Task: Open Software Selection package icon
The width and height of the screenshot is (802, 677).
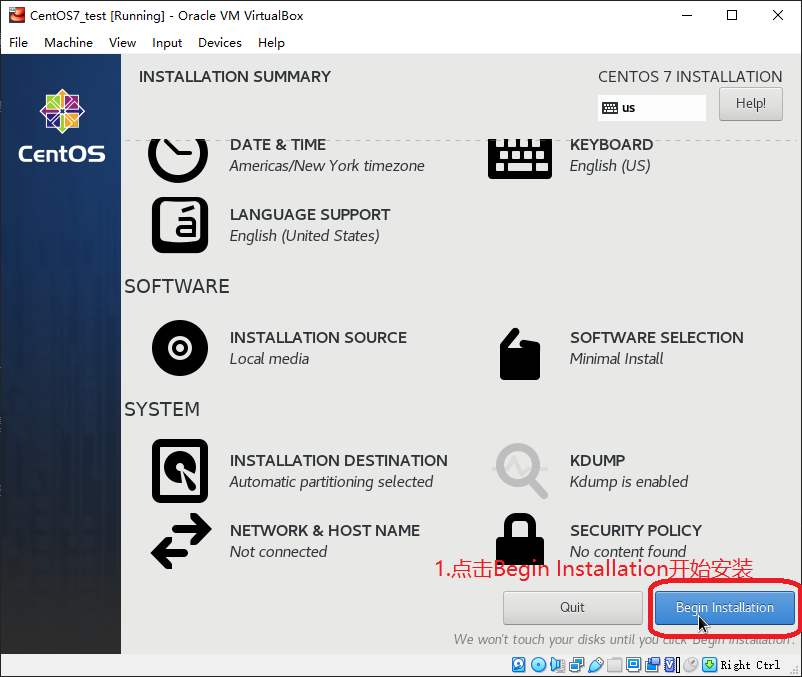Action: [520, 354]
